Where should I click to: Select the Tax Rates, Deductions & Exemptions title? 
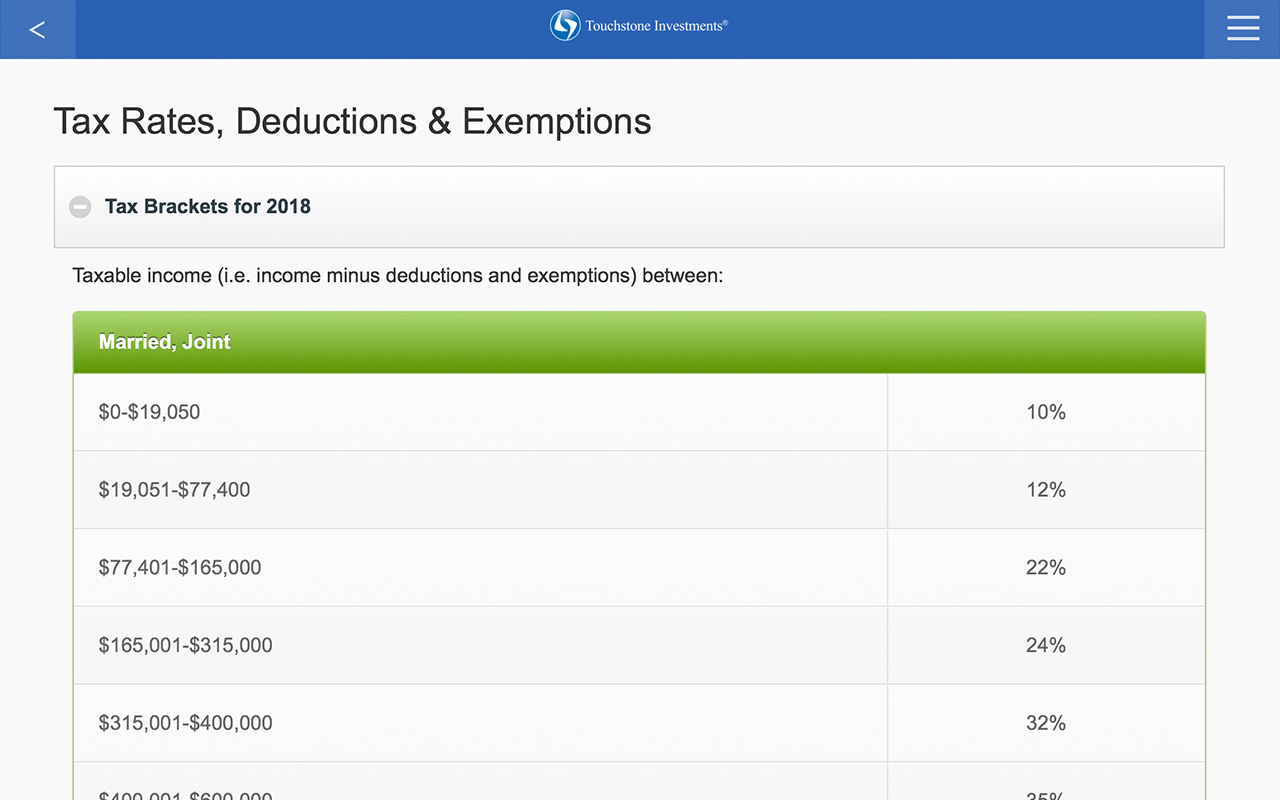[x=352, y=121]
